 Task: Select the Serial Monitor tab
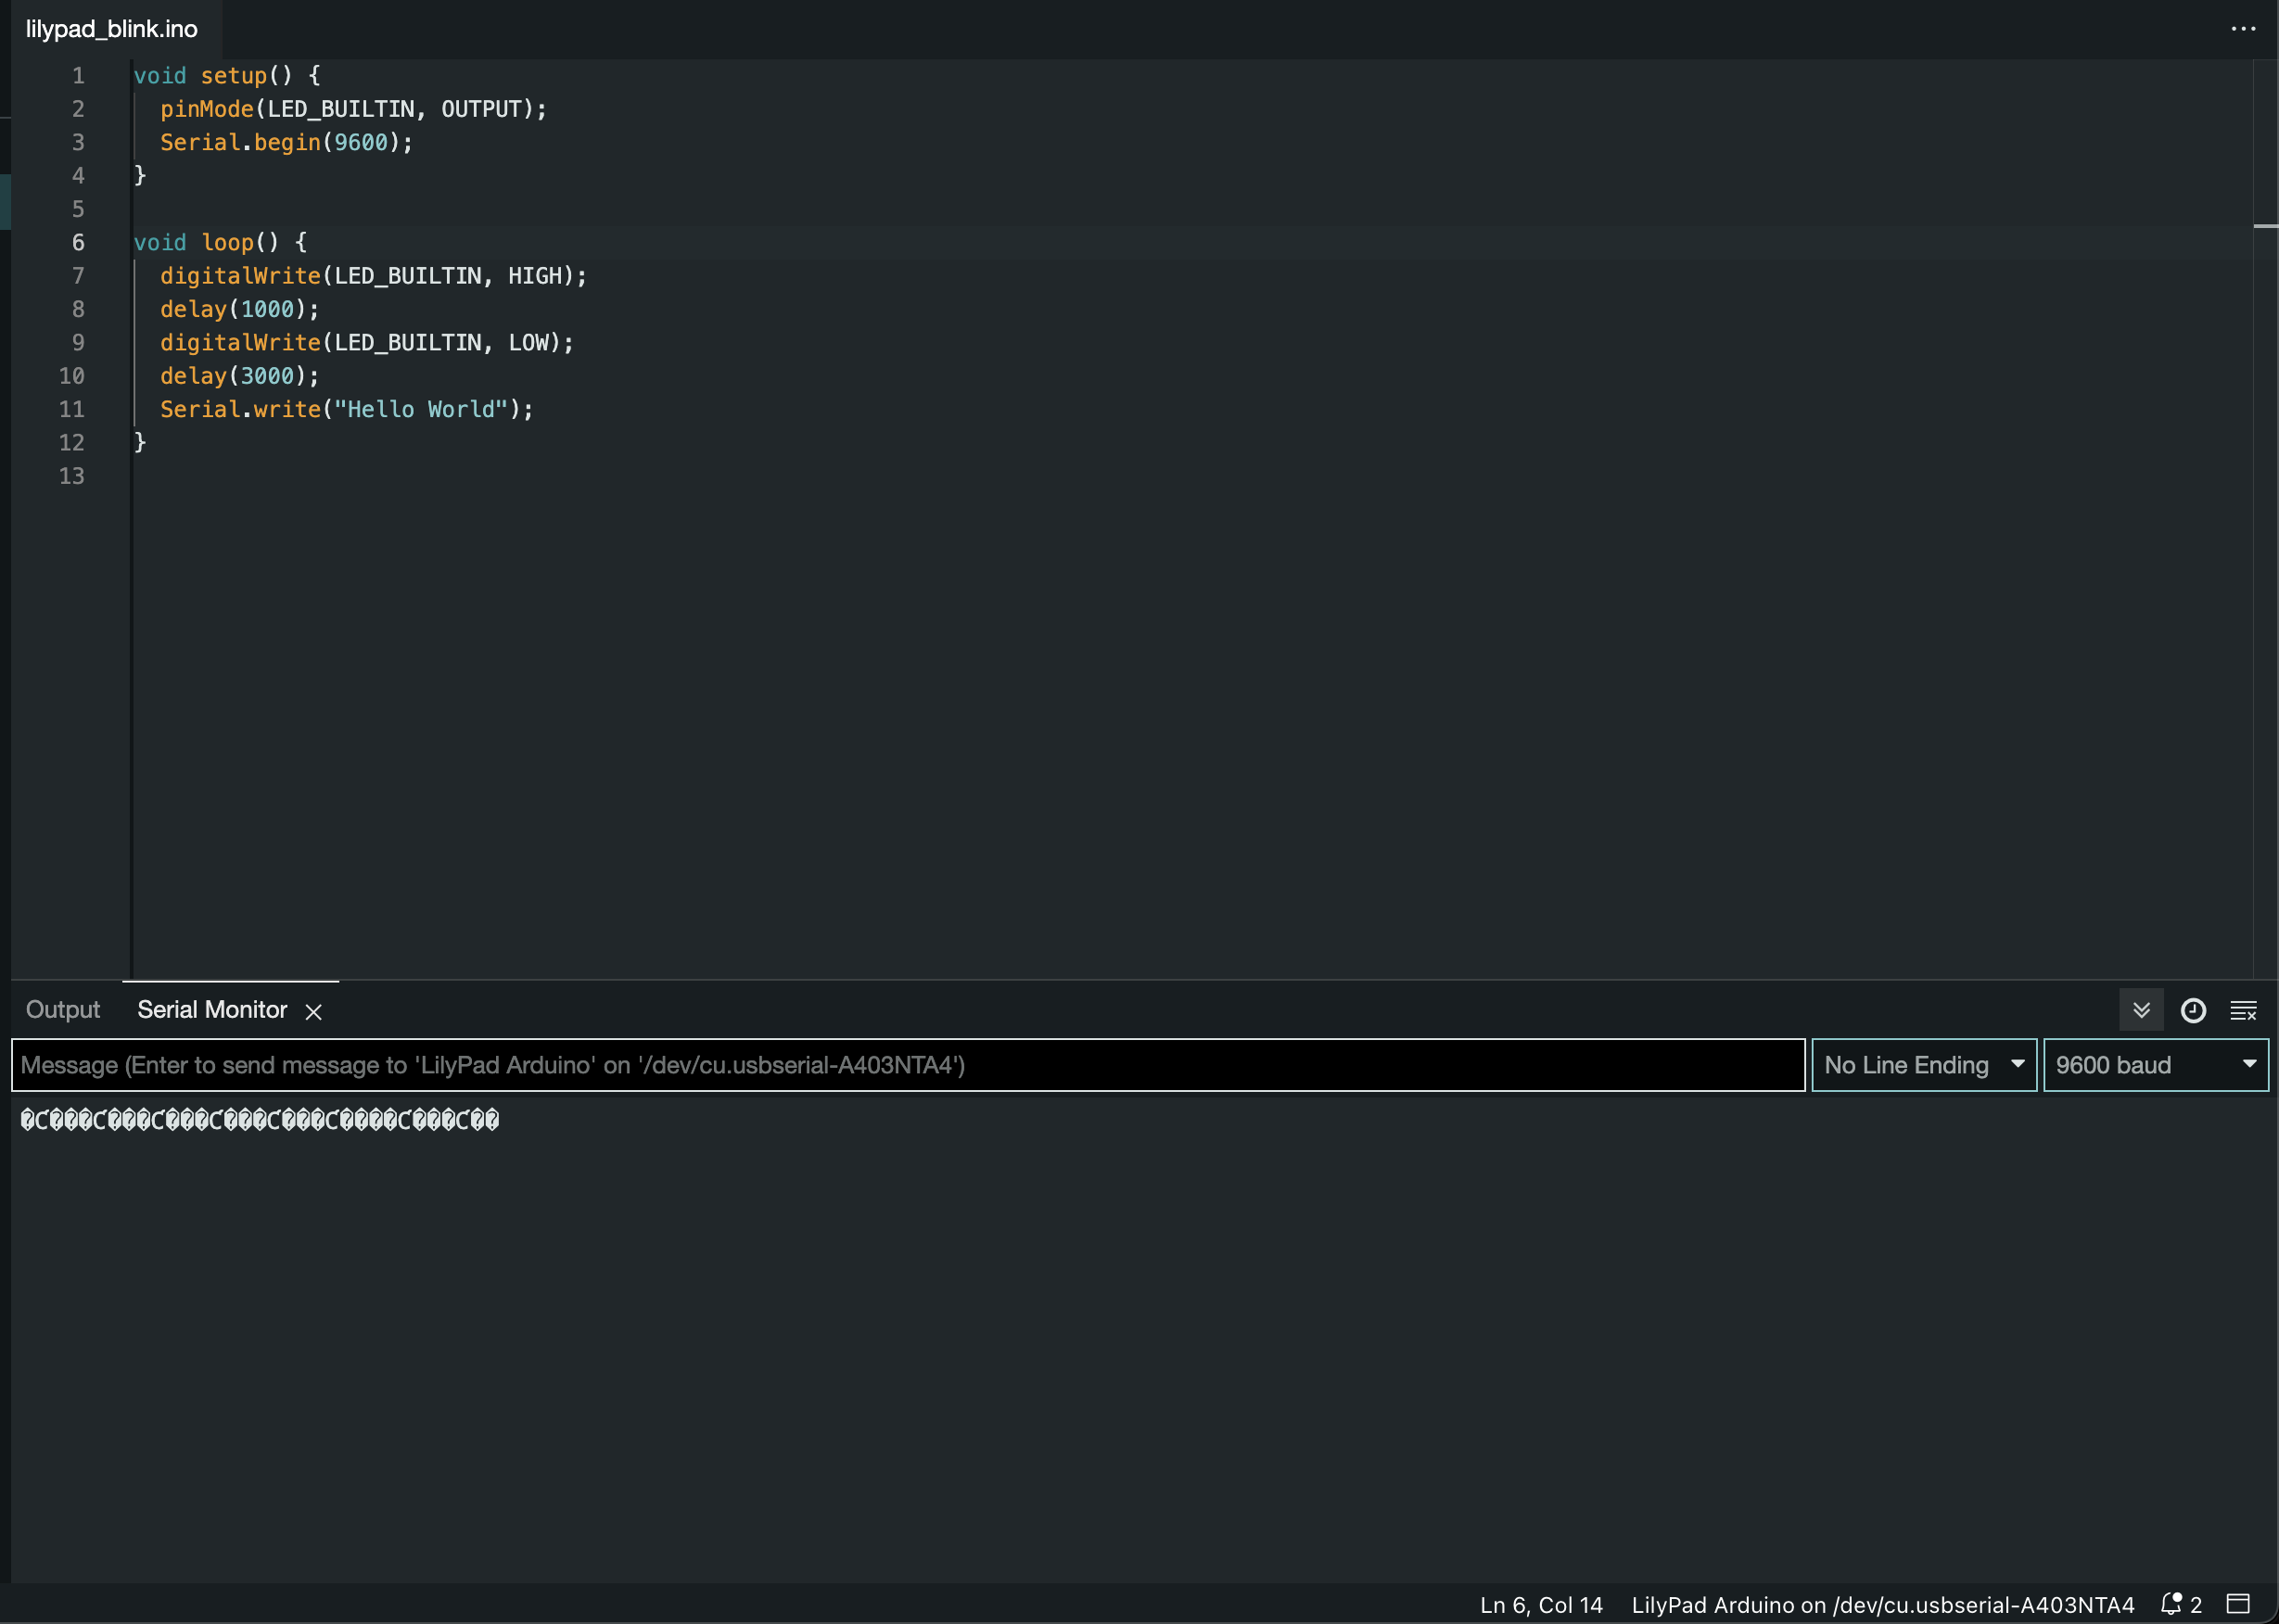212,1010
